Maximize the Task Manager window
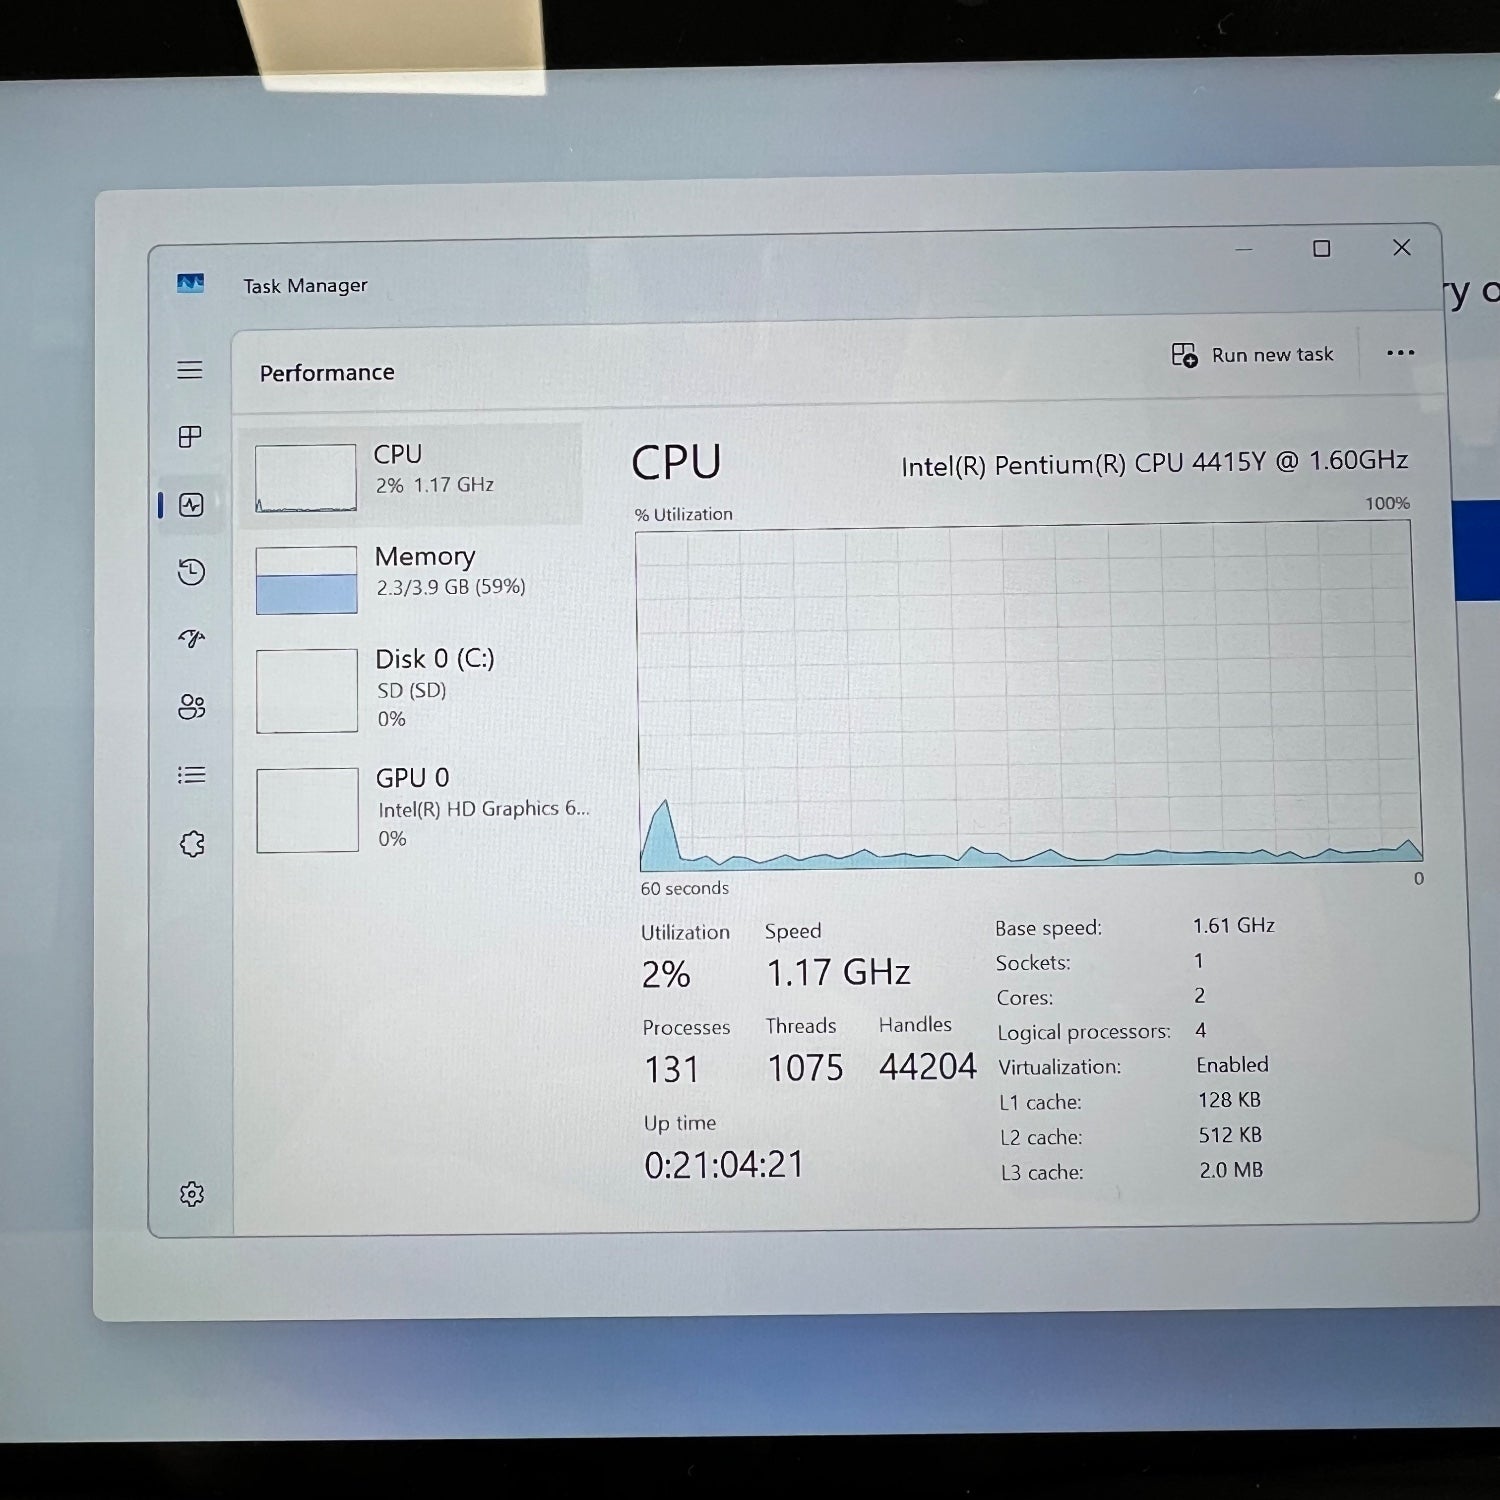 1321,248
